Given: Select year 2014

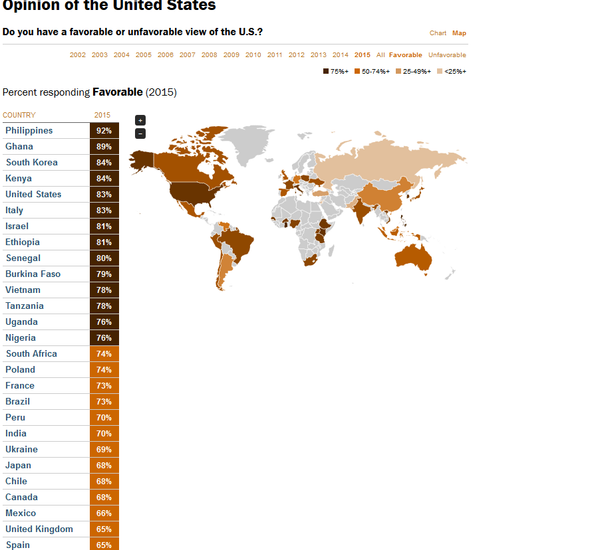Looking at the screenshot, I should [x=341, y=55].
